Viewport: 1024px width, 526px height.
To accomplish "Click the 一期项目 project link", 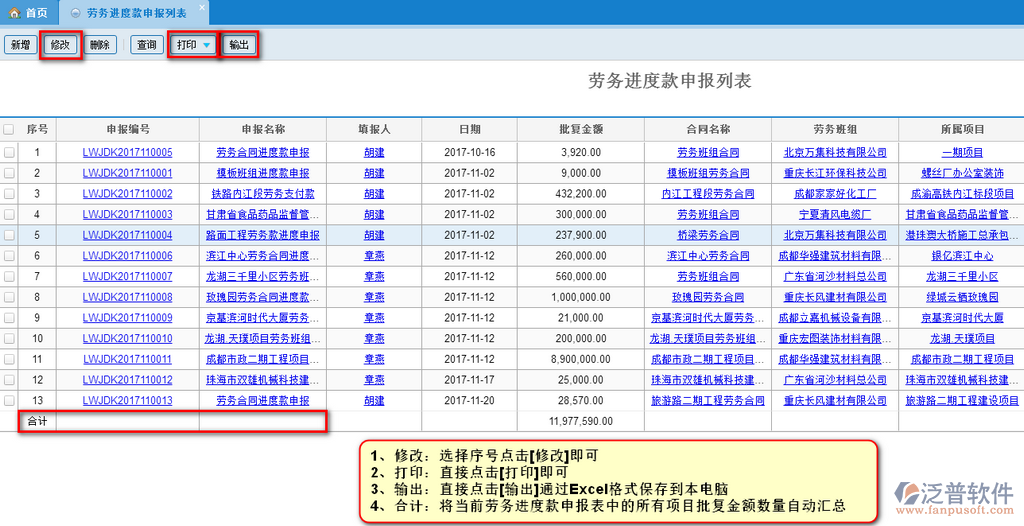I will (961, 152).
